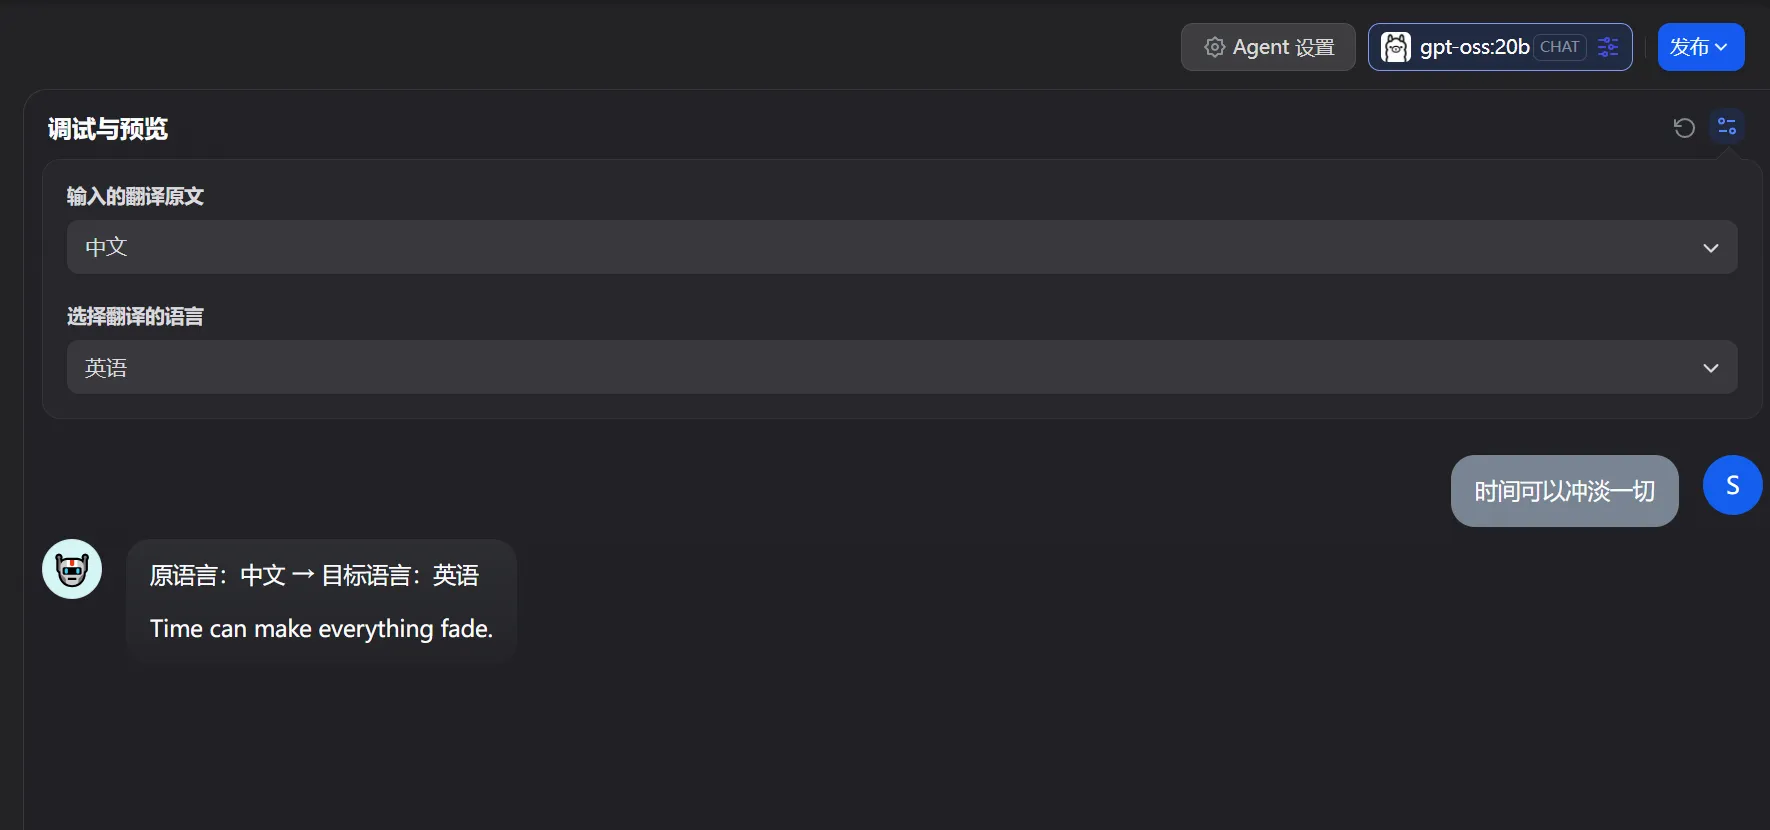Click the chevron on the 中文 field
Screen dimensions: 1770x830
coord(1711,248)
